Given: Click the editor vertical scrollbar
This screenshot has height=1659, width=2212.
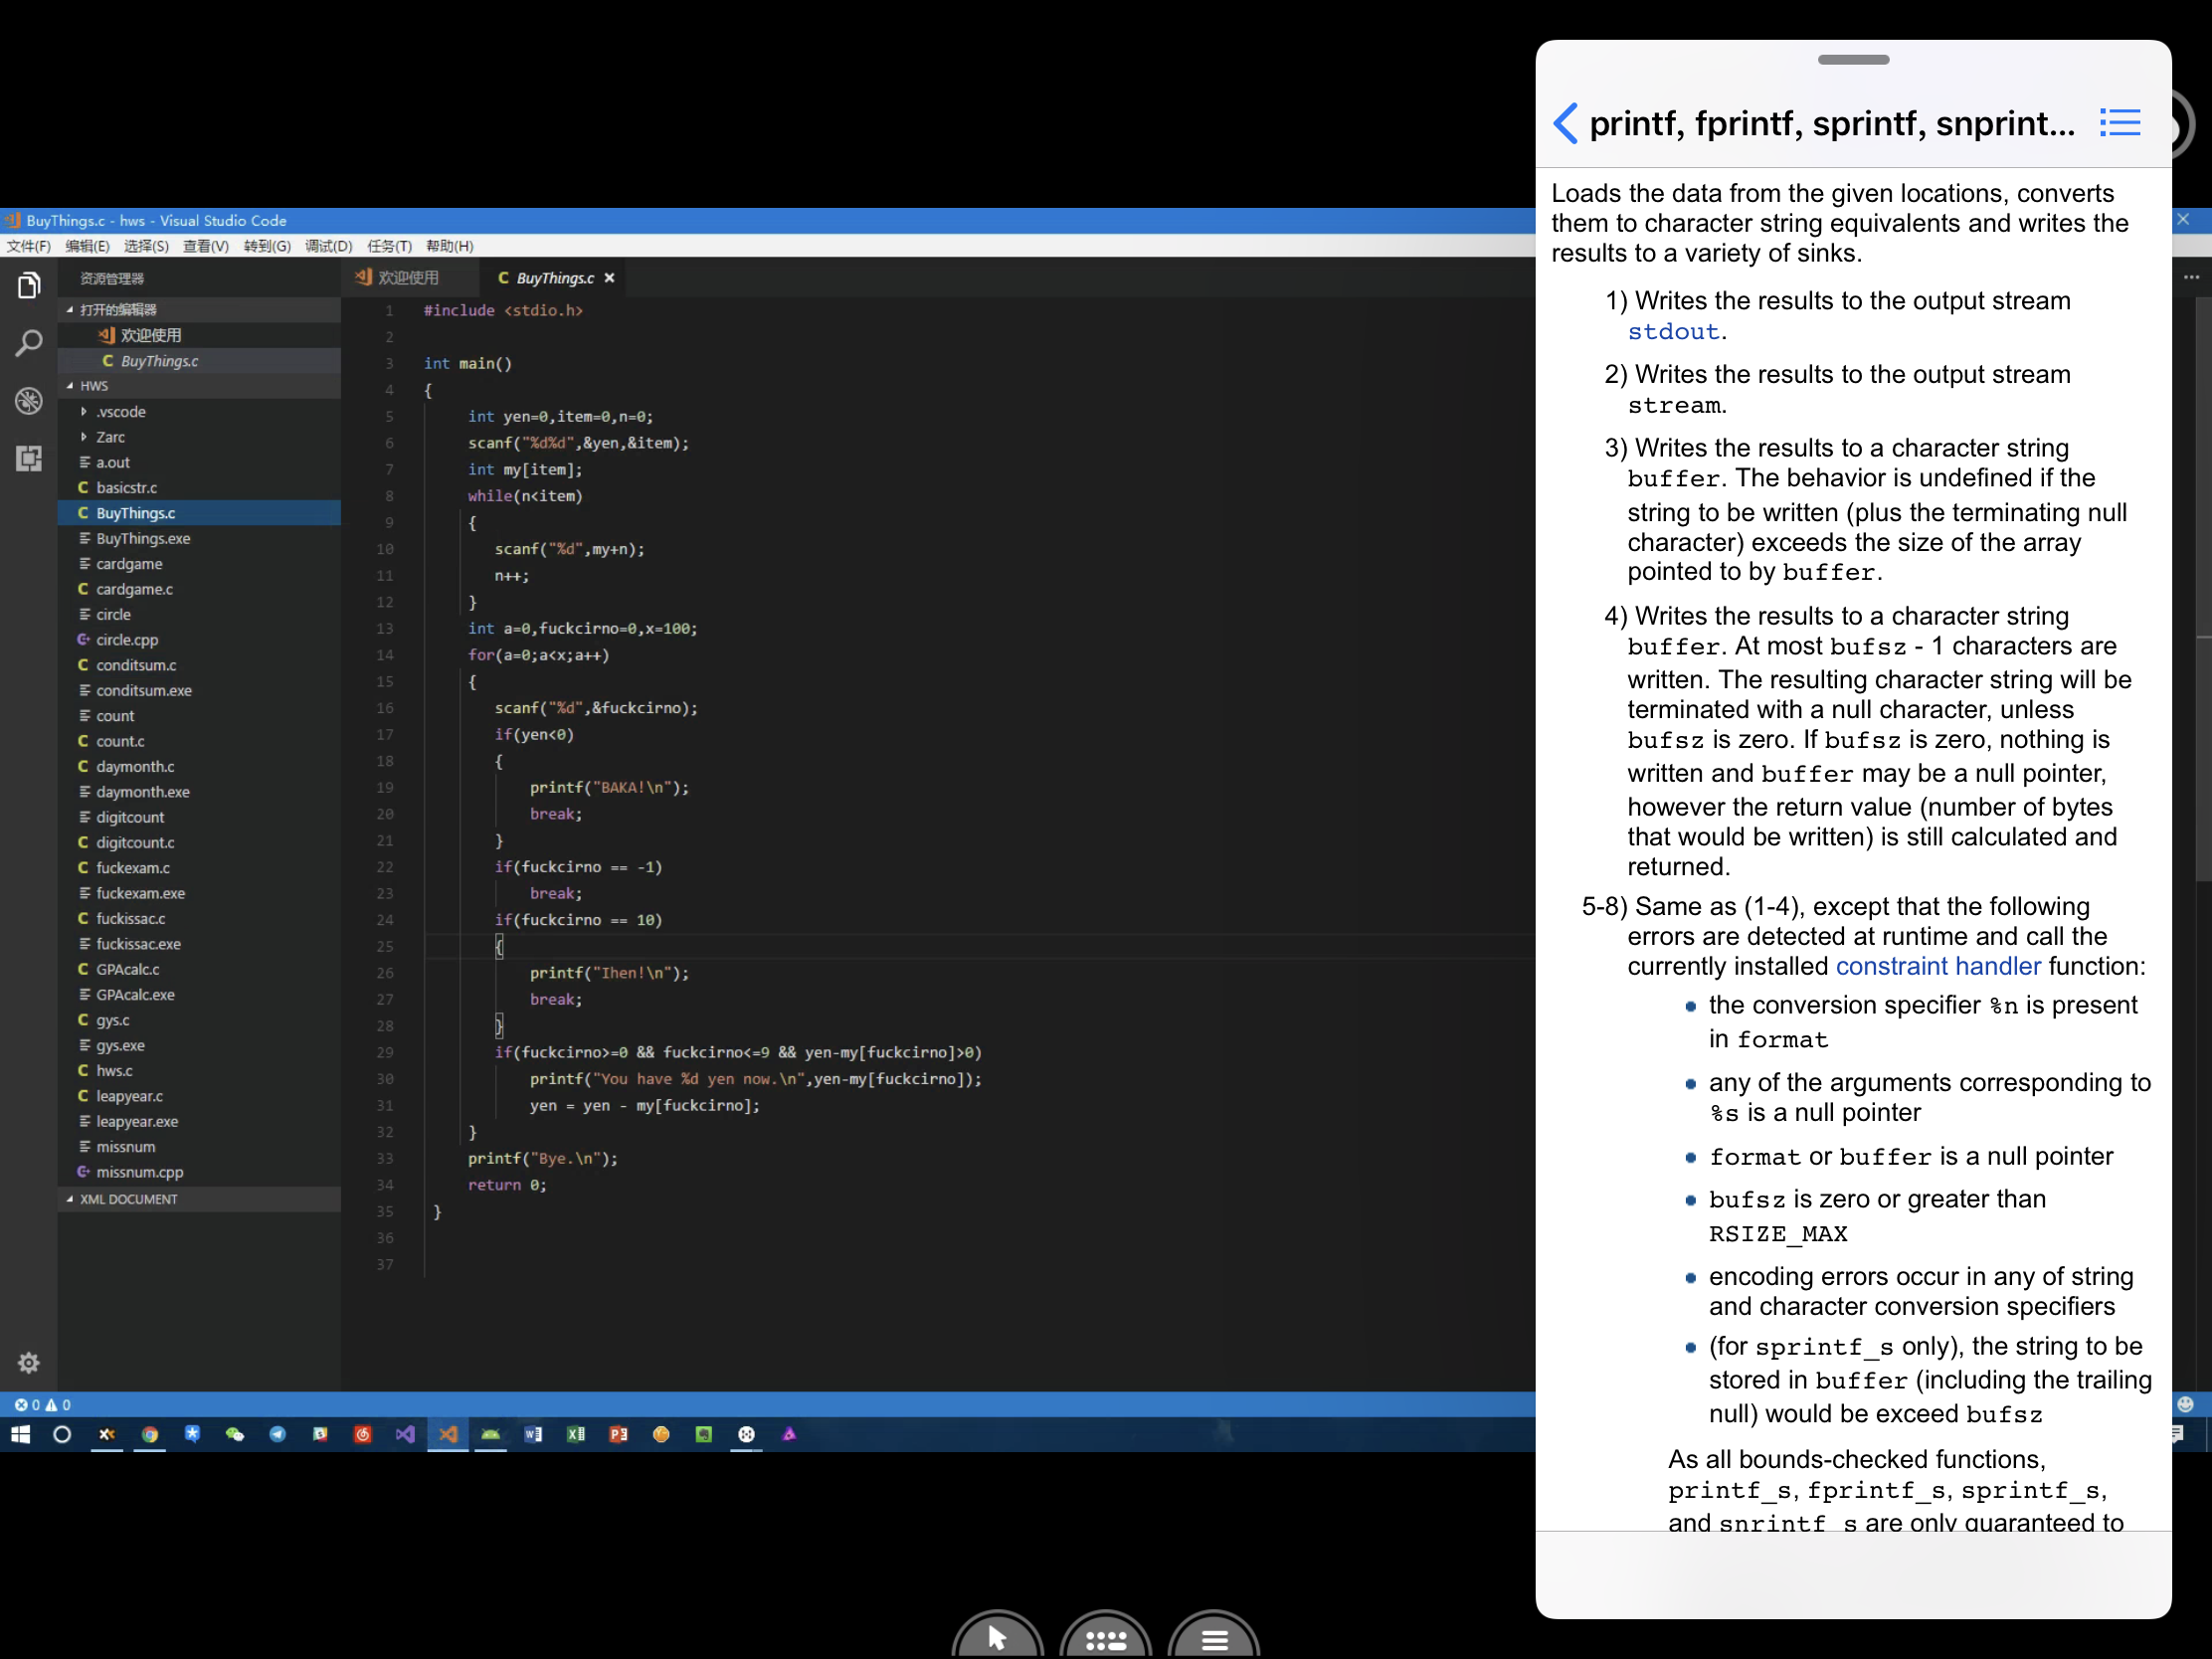Looking at the screenshot, I should (2203, 590).
